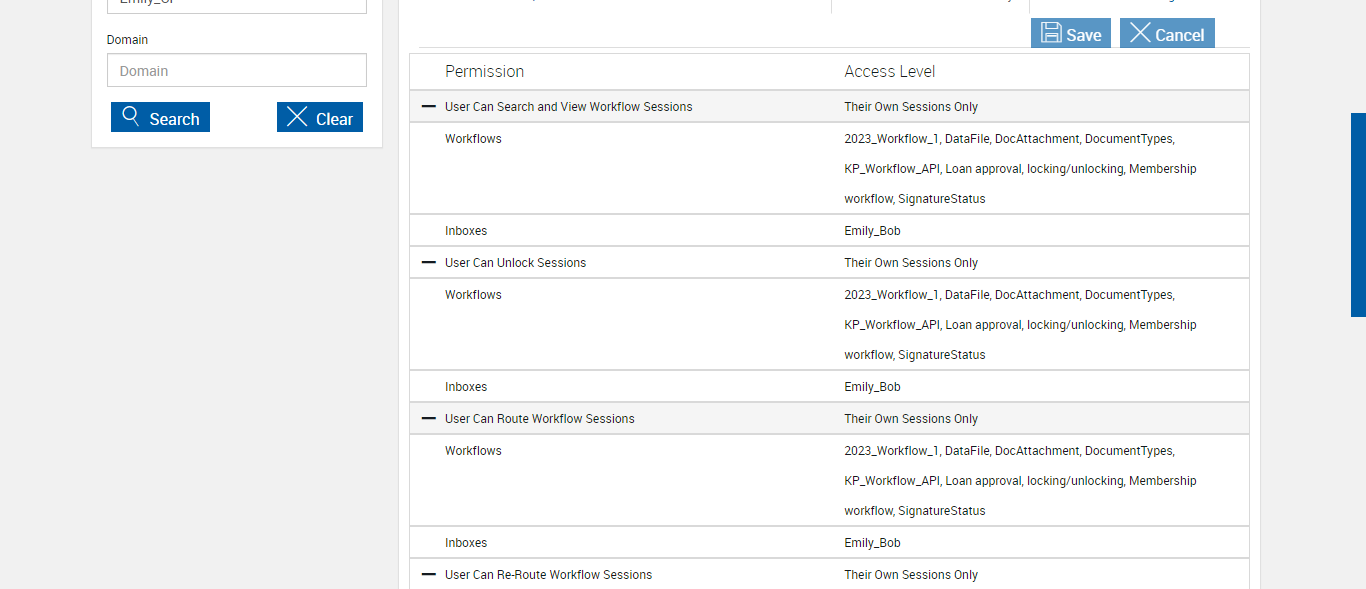Click the blue vertical scrollbar on right edge
This screenshot has width=1366, height=589.
(1358, 215)
